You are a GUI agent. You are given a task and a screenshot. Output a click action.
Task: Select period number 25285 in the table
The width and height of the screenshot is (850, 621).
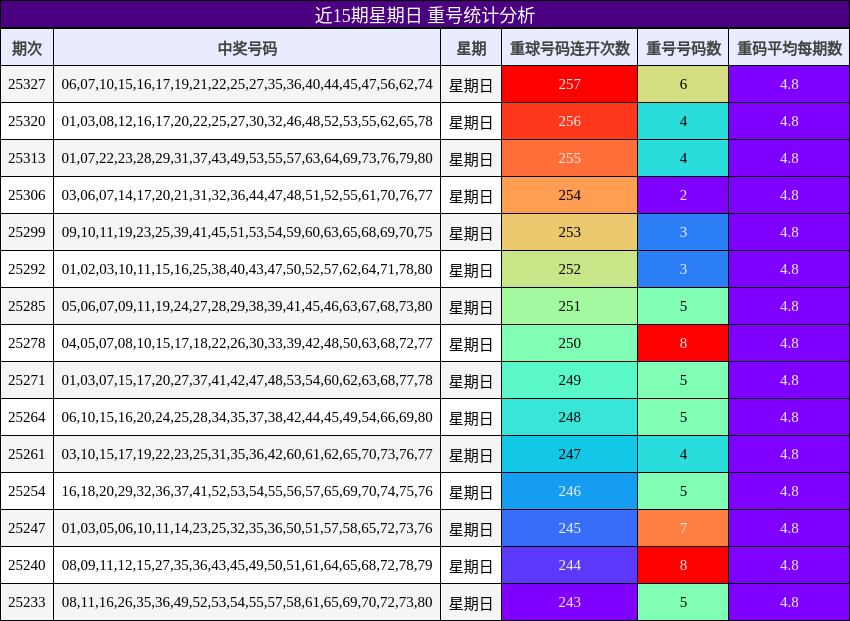click(27, 306)
